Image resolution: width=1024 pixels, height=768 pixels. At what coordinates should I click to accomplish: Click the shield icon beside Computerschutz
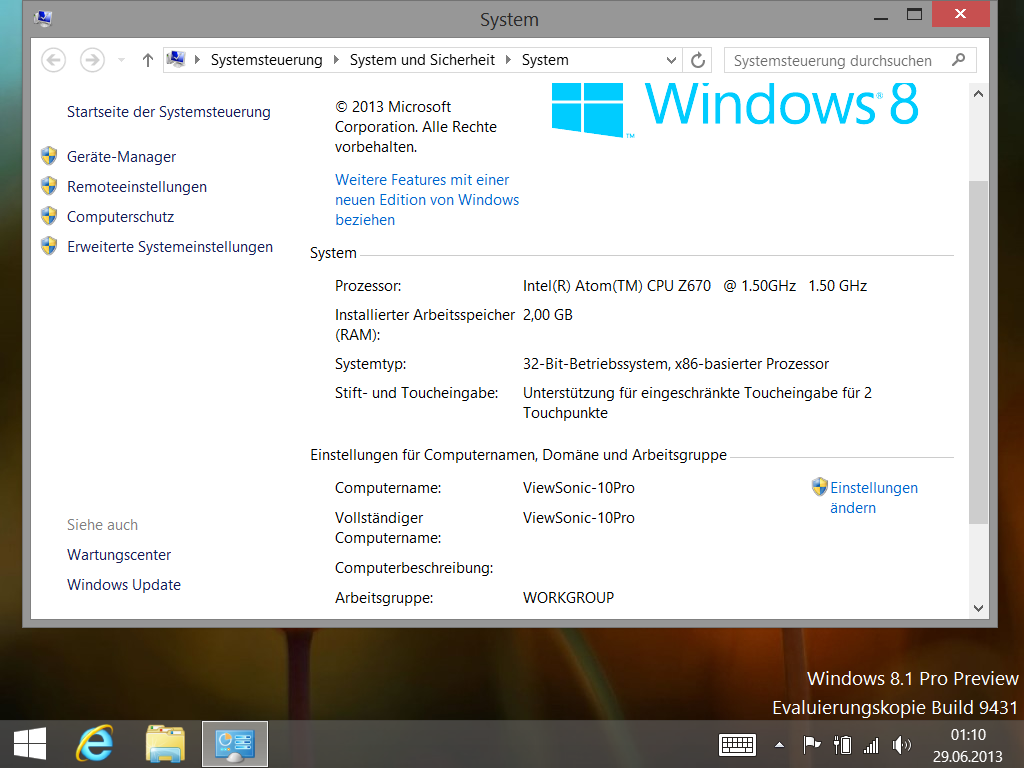click(49, 216)
